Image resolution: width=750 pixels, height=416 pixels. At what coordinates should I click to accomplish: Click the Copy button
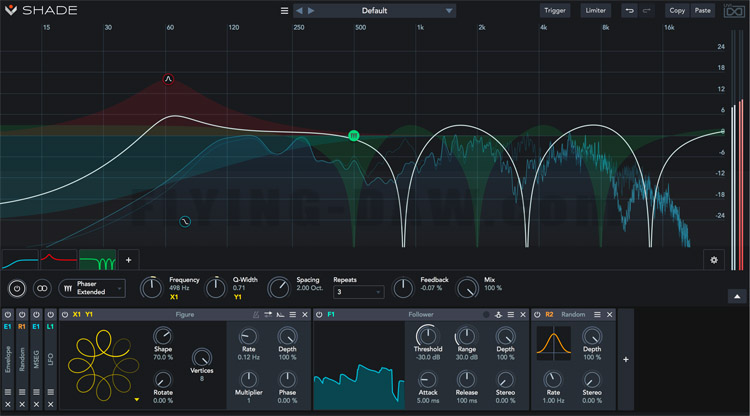pos(677,11)
